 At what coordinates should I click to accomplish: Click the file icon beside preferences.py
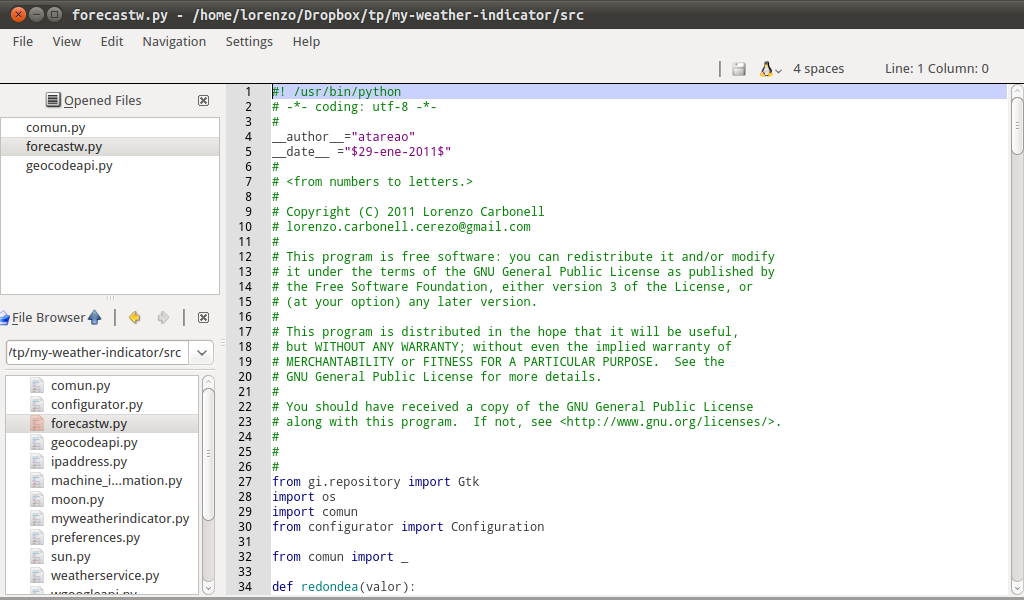point(37,537)
